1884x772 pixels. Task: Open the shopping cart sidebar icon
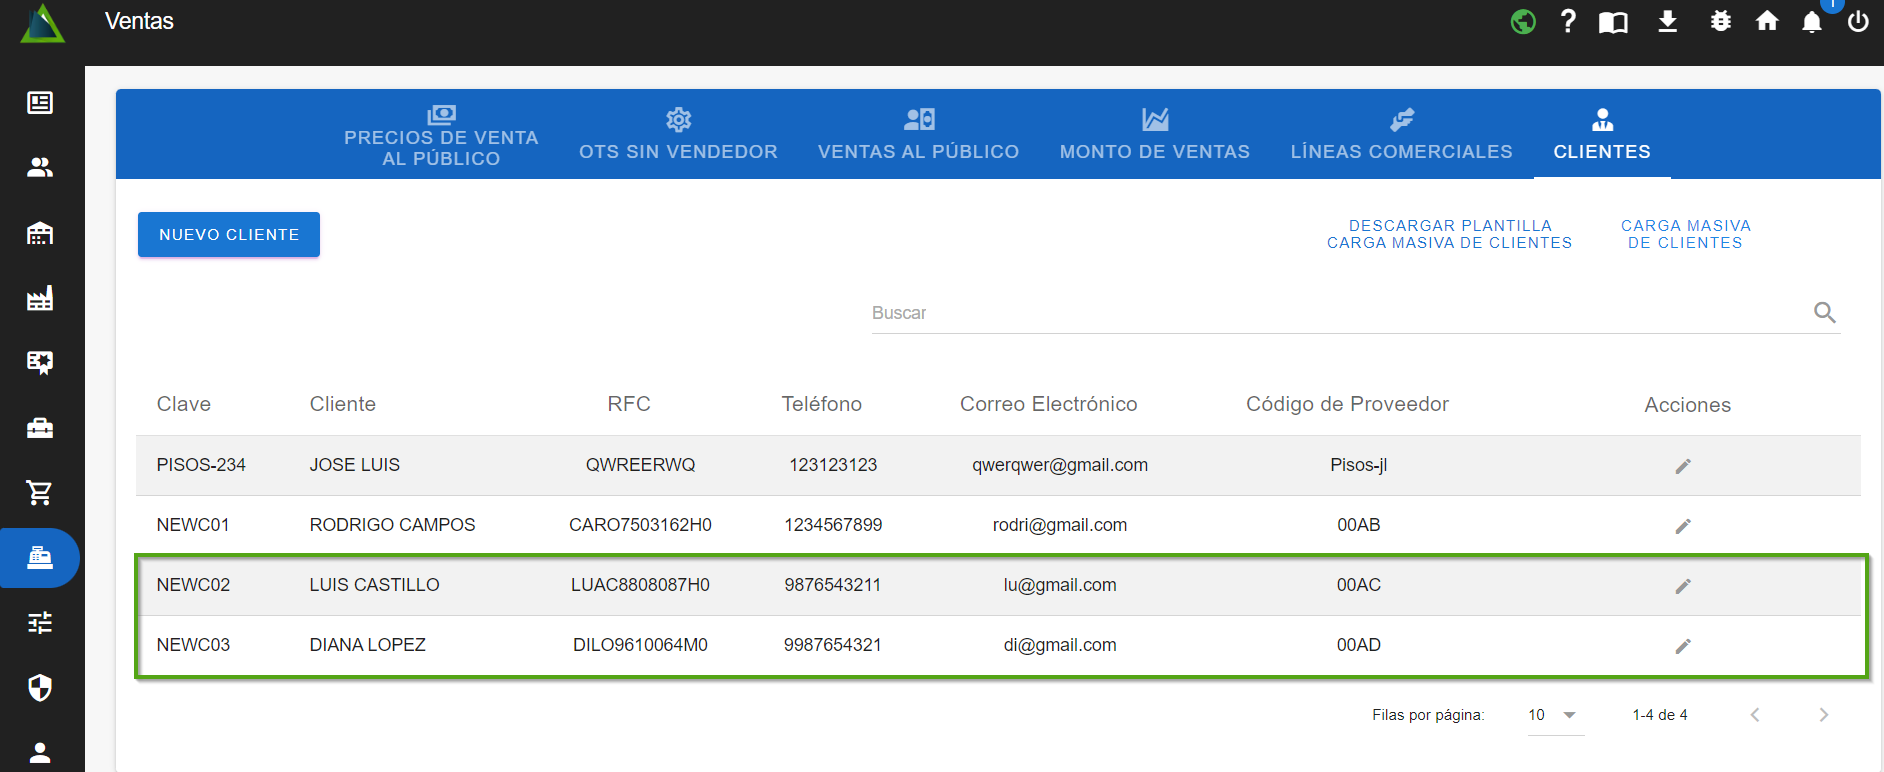[x=40, y=492]
